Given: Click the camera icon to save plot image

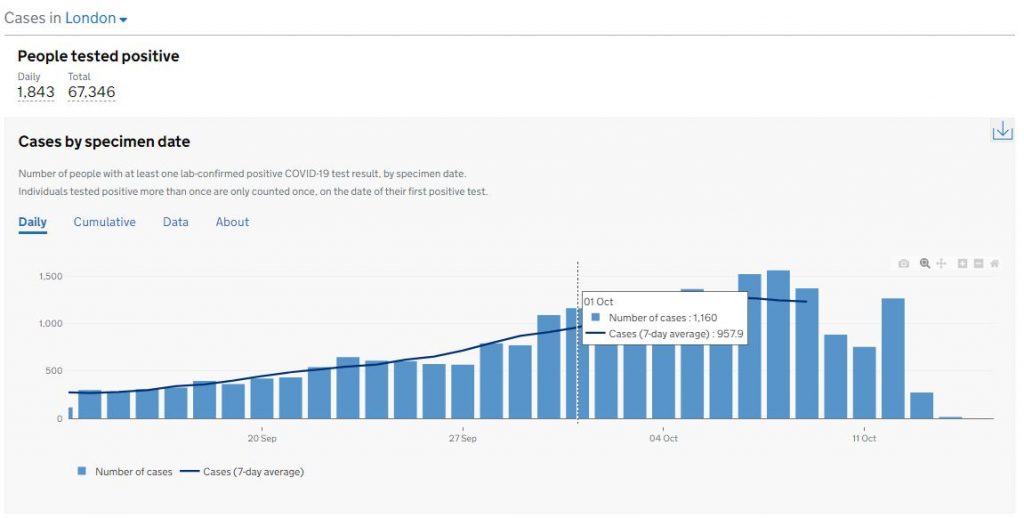Looking at the screenshot, I should [904, 264].
